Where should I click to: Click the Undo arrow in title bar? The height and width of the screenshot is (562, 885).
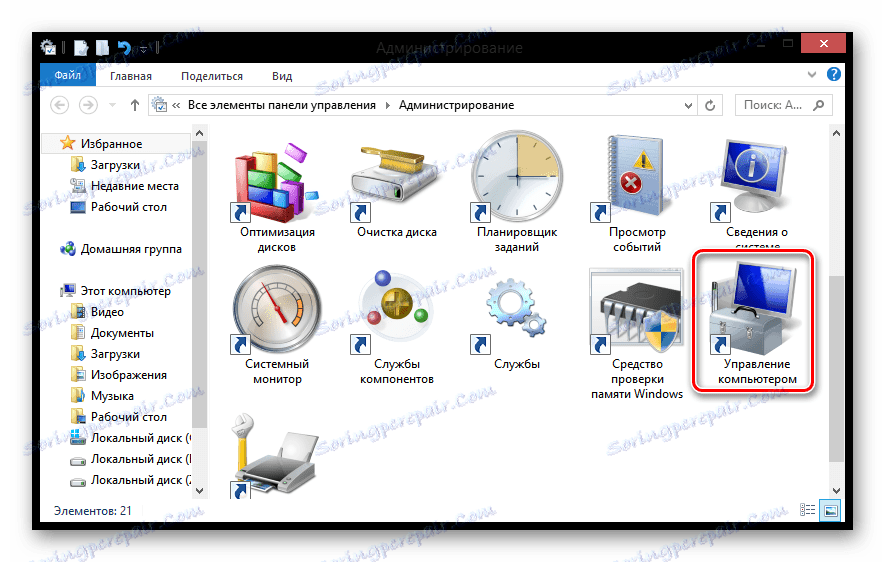[x=124, y=48]
